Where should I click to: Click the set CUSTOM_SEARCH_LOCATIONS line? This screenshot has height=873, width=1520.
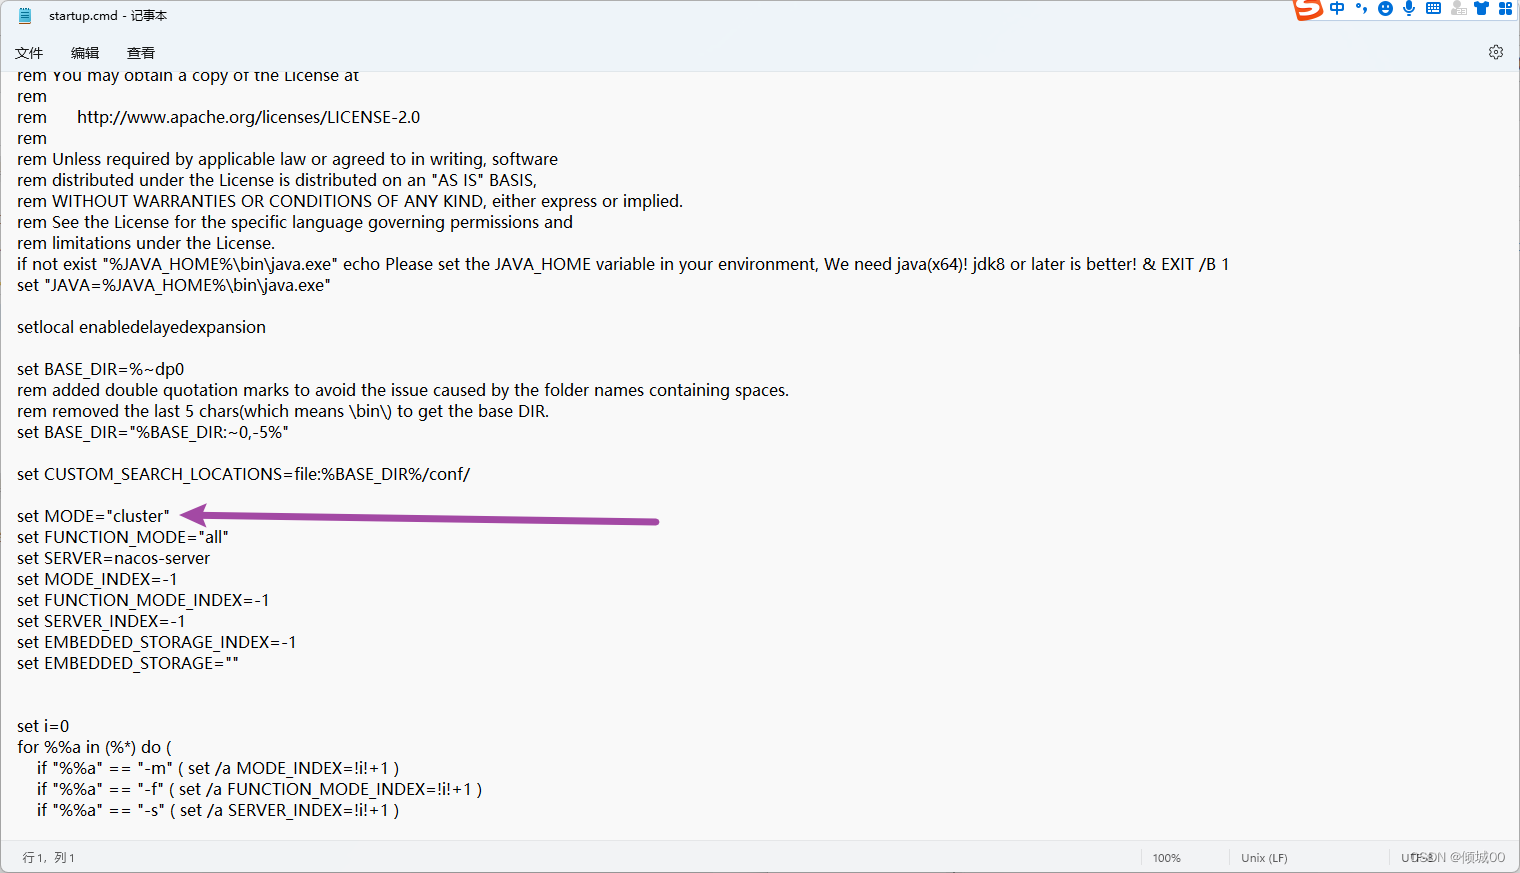click(x=243, y=474)
